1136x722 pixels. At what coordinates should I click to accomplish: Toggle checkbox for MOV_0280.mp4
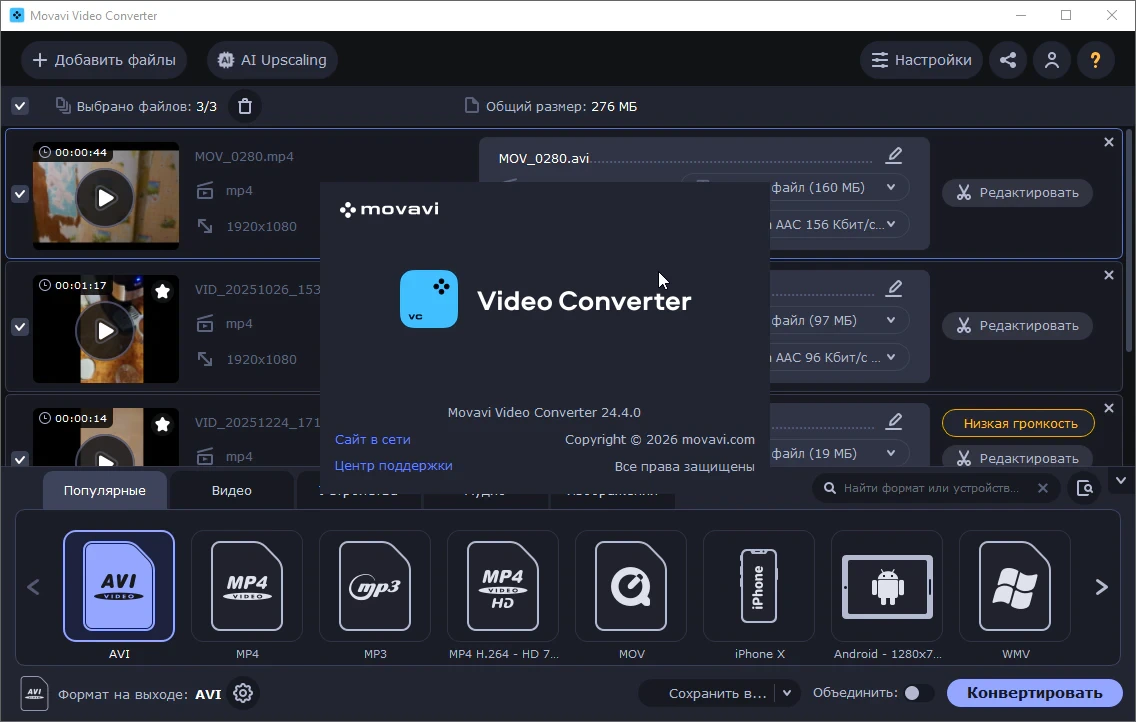coord(20,194)
